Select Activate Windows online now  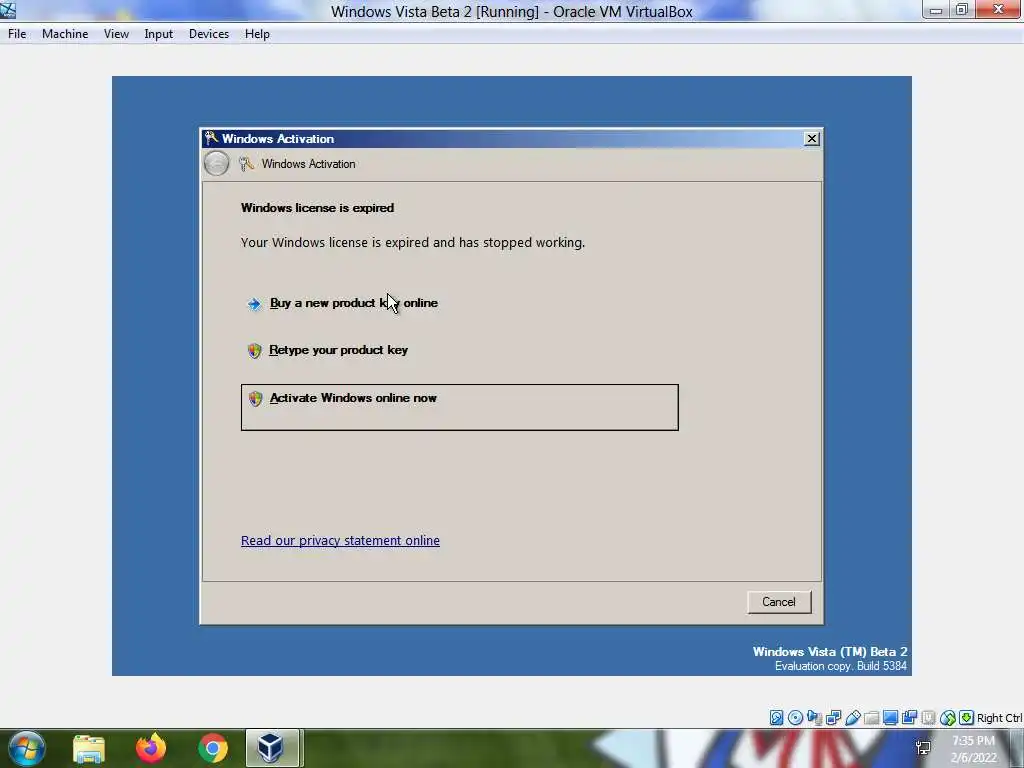click(x=460, y=408)
